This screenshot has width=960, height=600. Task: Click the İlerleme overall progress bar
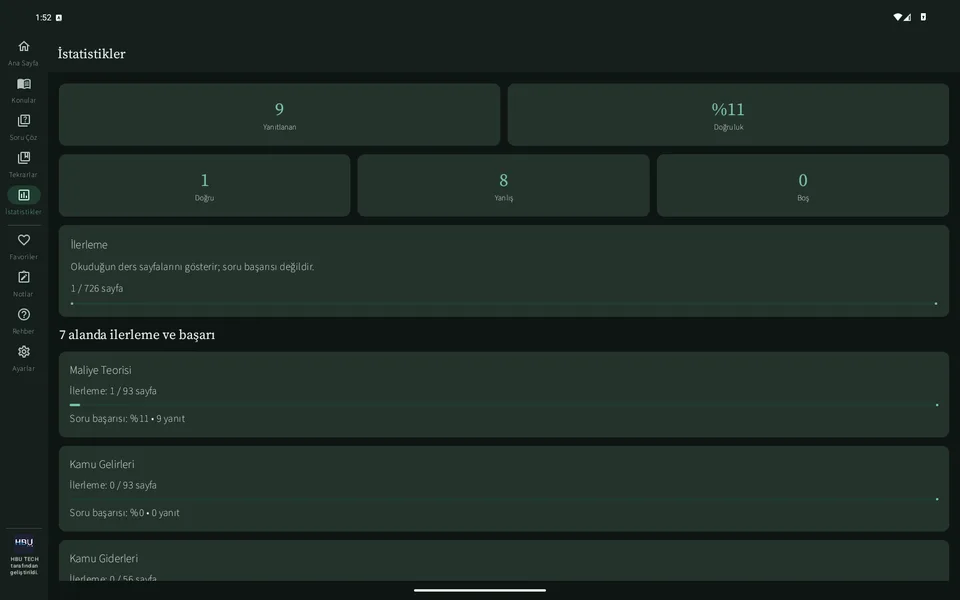(x=504, y=304)
